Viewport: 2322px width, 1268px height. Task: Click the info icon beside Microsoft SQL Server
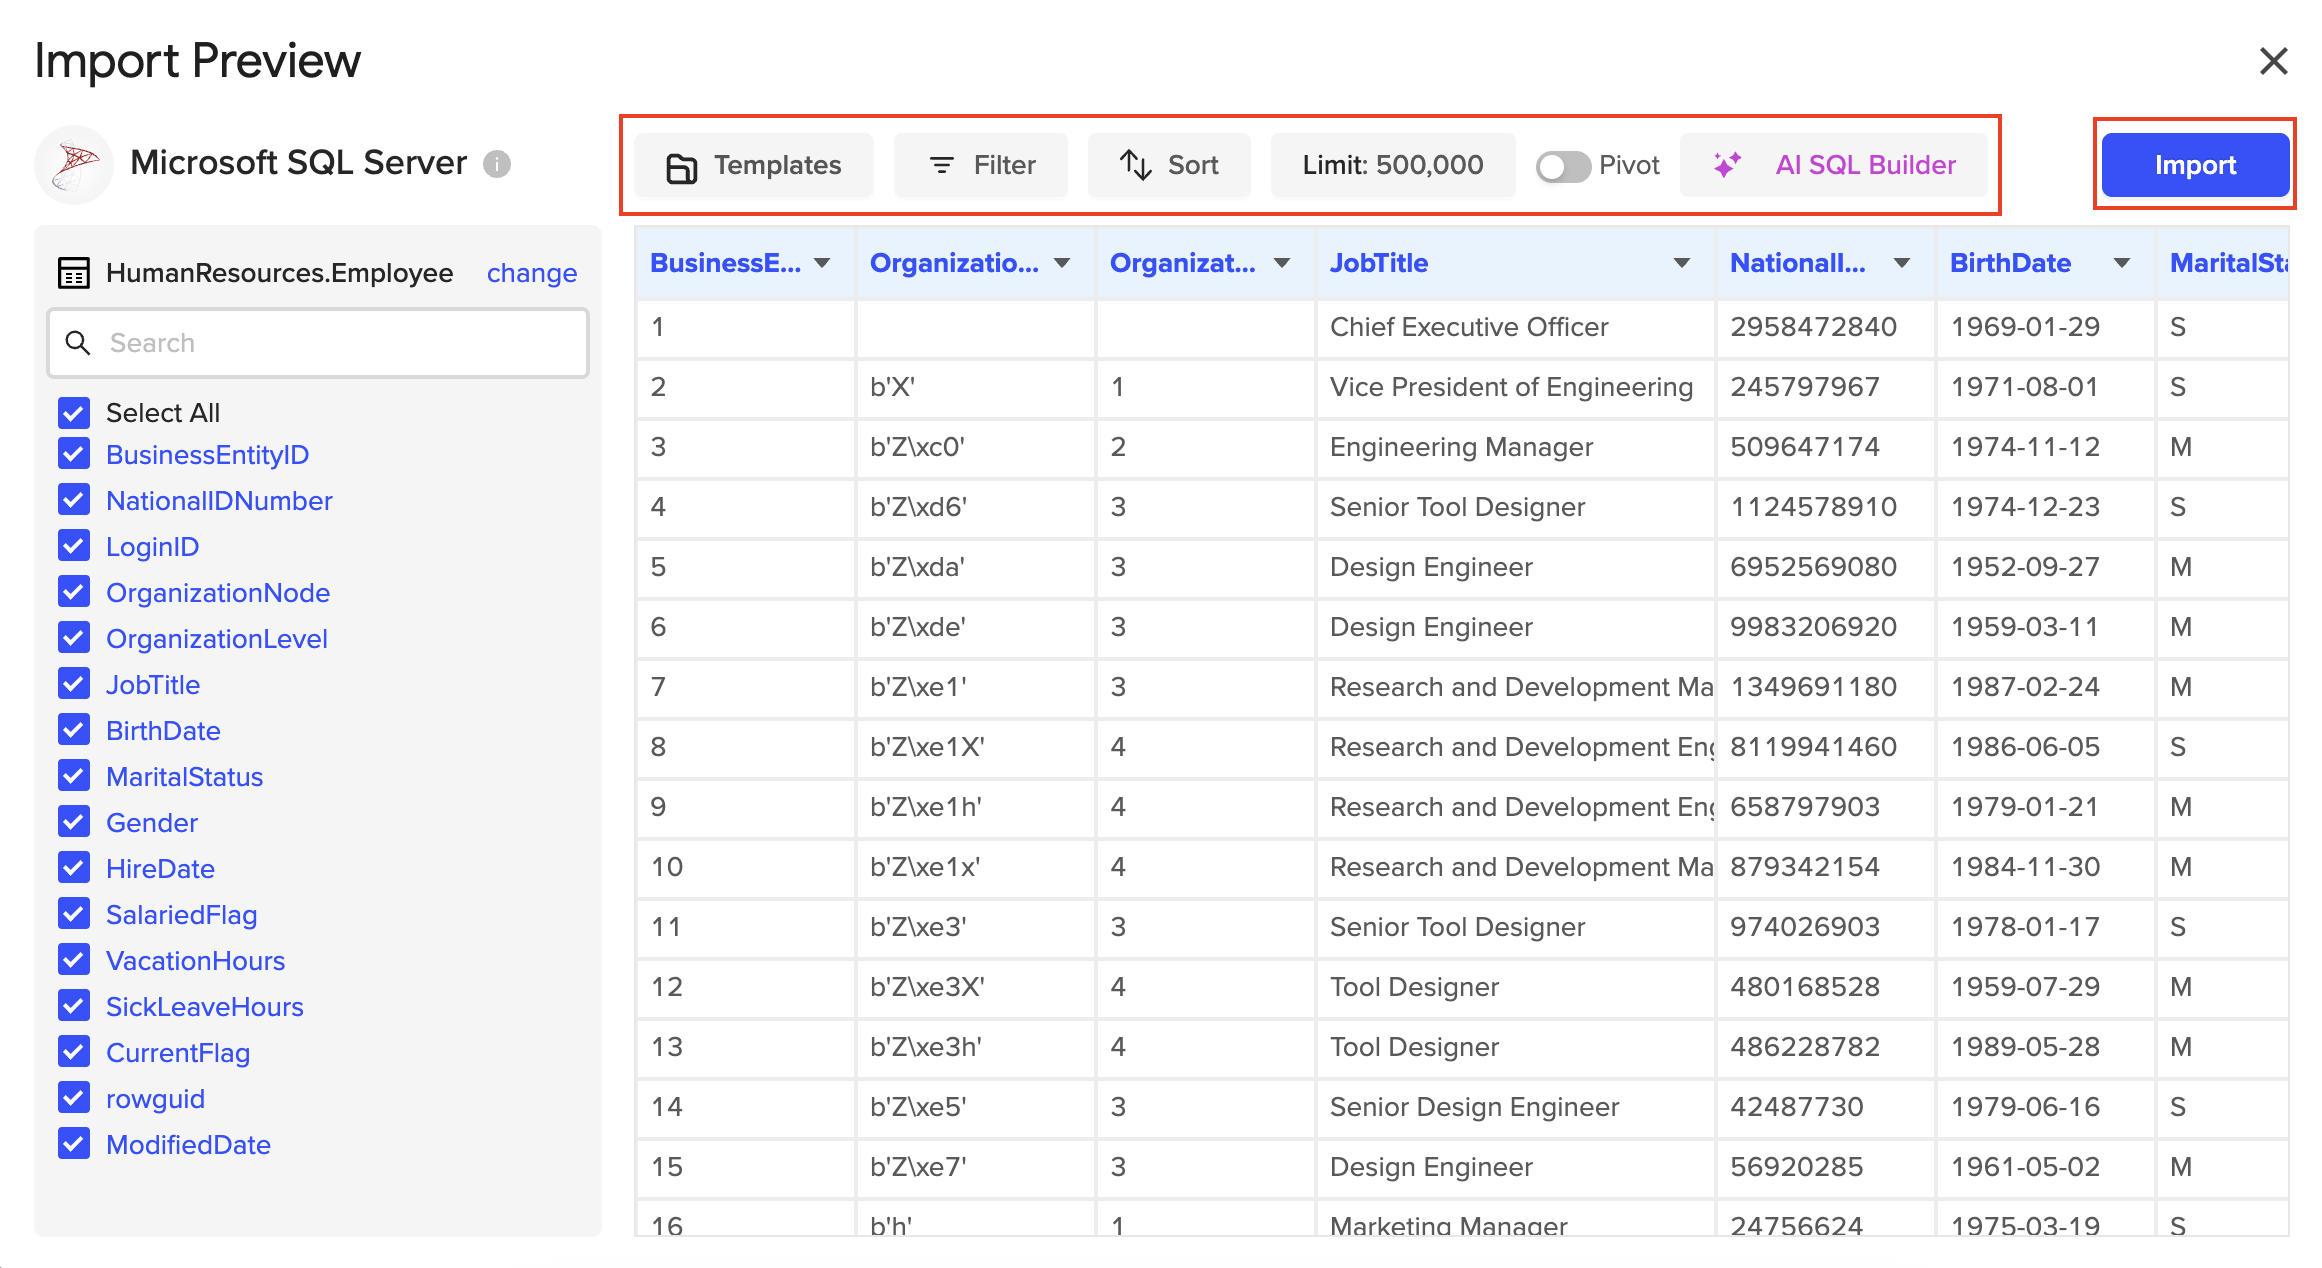point(497,163)
